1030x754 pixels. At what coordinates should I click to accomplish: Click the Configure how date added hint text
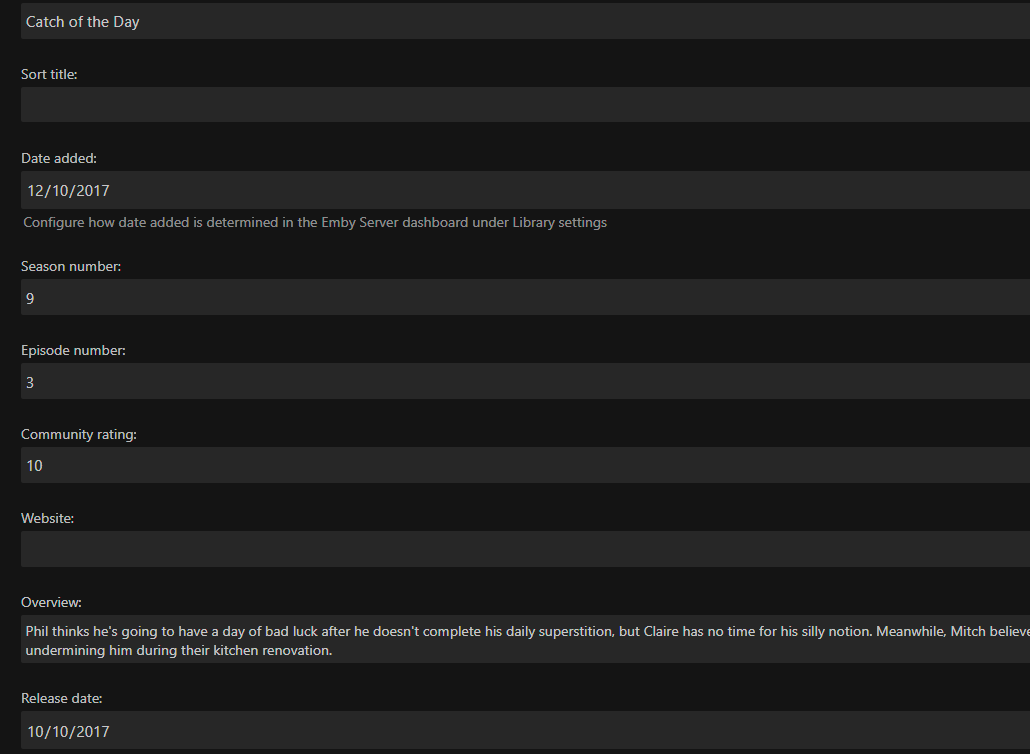315,222
